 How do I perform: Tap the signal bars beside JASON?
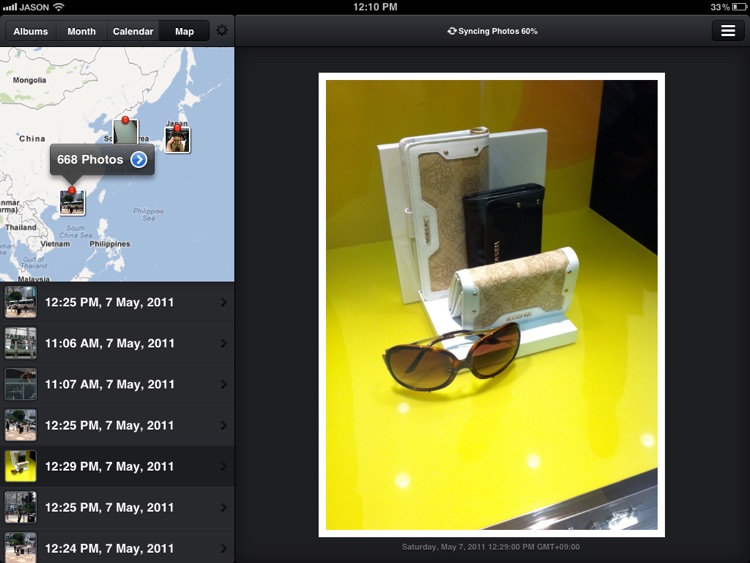[x=10, y=7]
